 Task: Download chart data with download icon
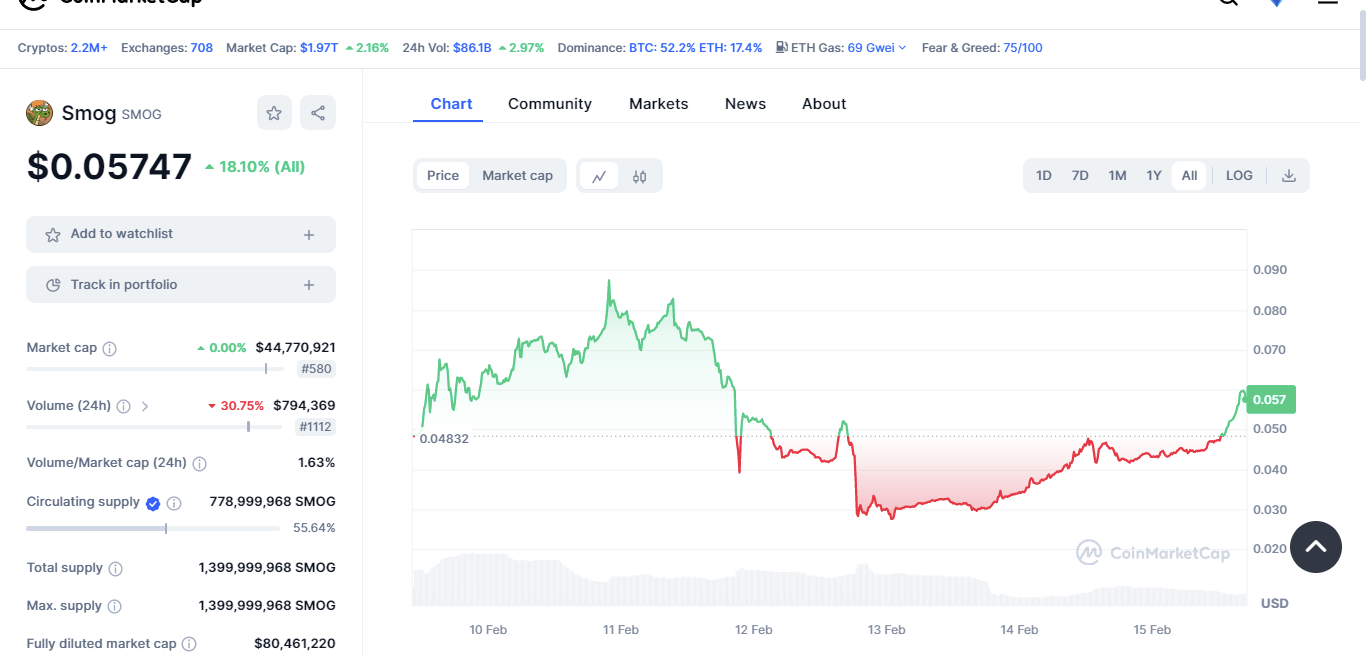click(1289, 175)
